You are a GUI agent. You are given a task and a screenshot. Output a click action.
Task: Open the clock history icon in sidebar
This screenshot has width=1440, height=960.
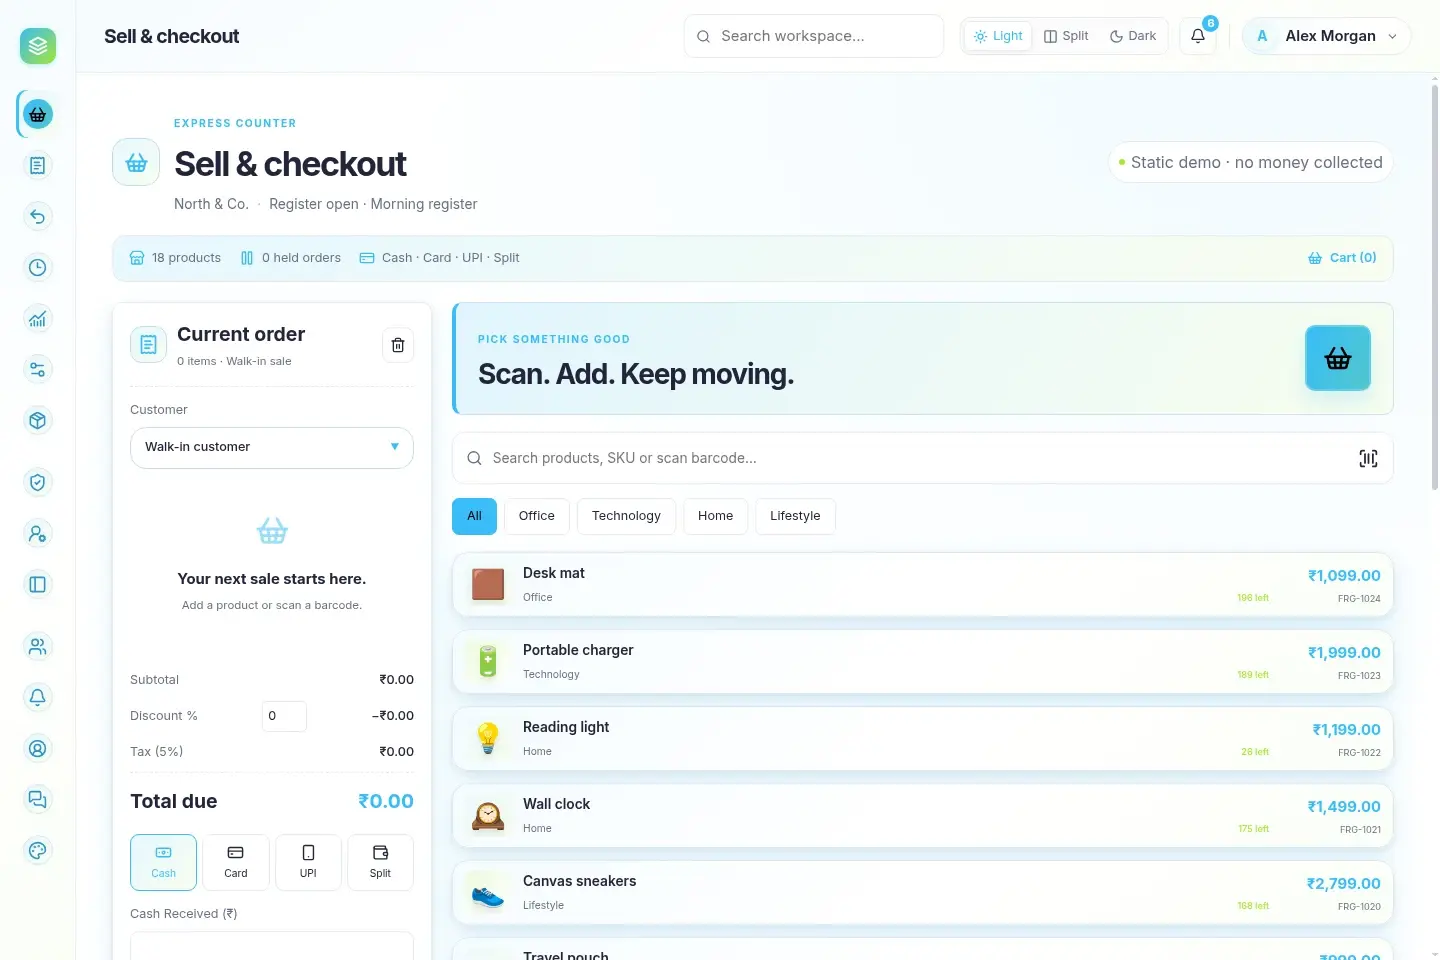tap(38, 267)
